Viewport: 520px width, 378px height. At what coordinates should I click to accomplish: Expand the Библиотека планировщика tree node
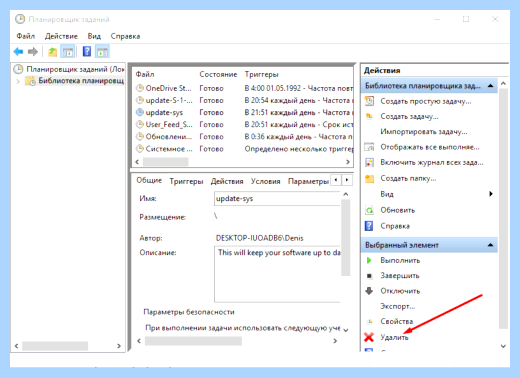(18, 81)
